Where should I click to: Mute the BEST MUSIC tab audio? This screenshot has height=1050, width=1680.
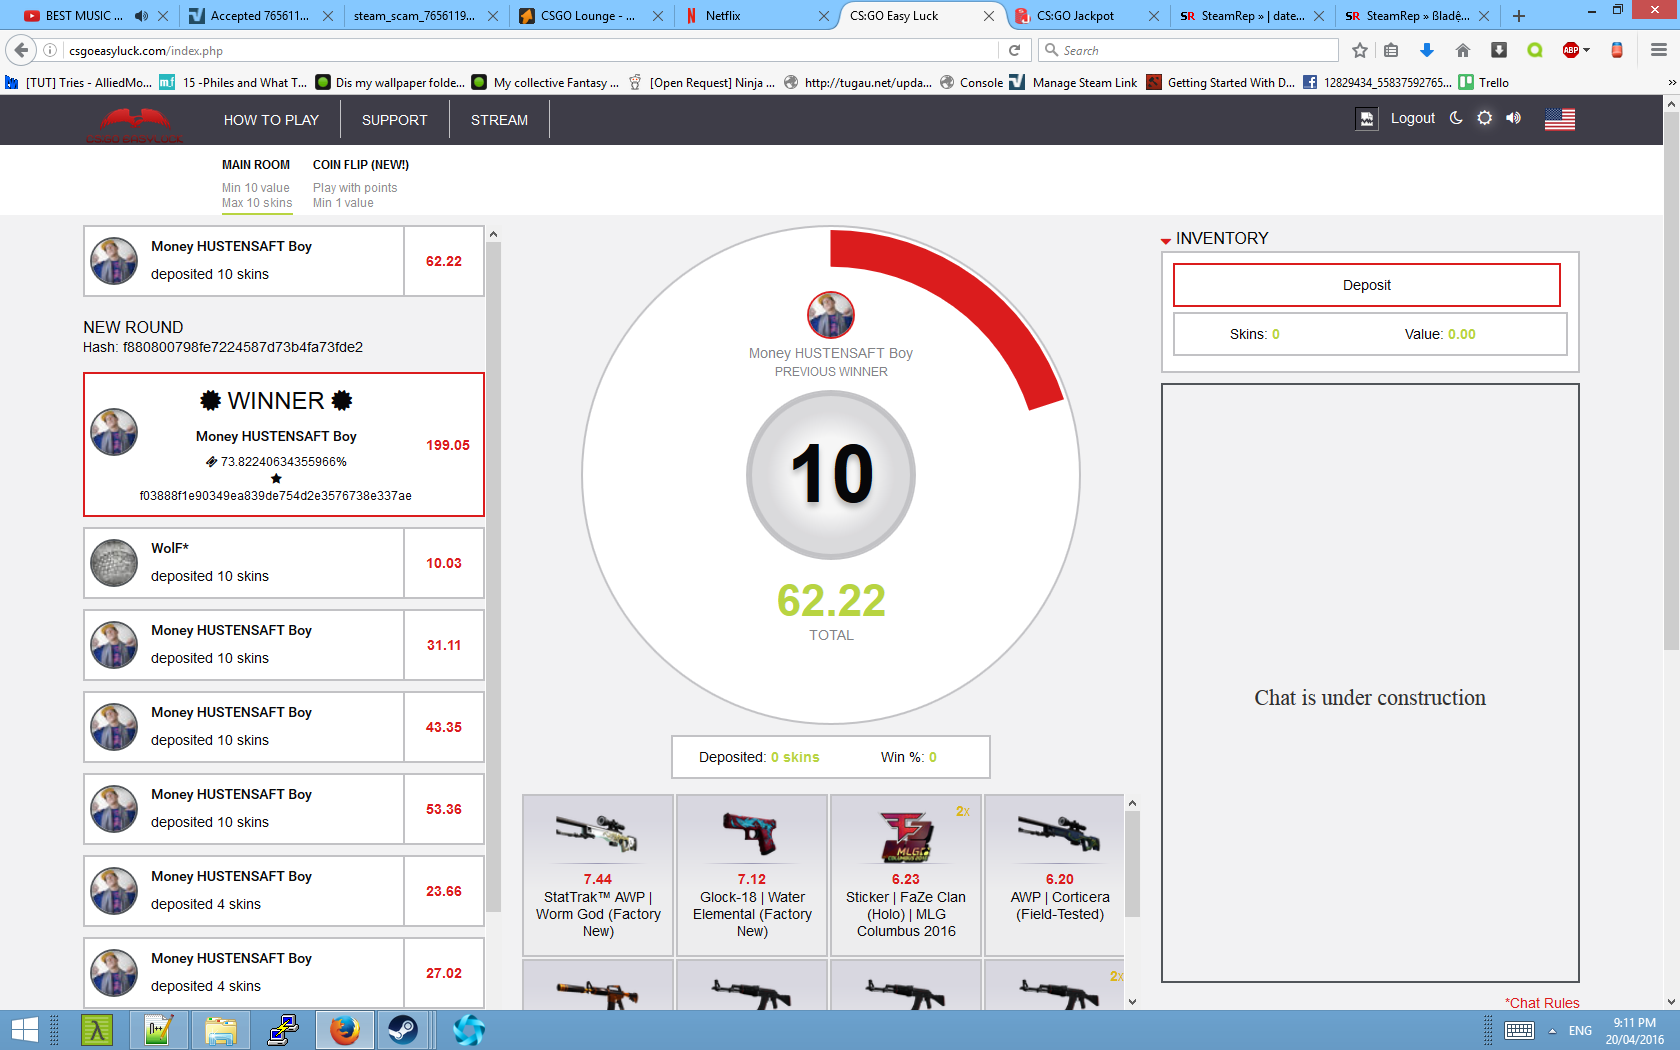tap(141, 16)
